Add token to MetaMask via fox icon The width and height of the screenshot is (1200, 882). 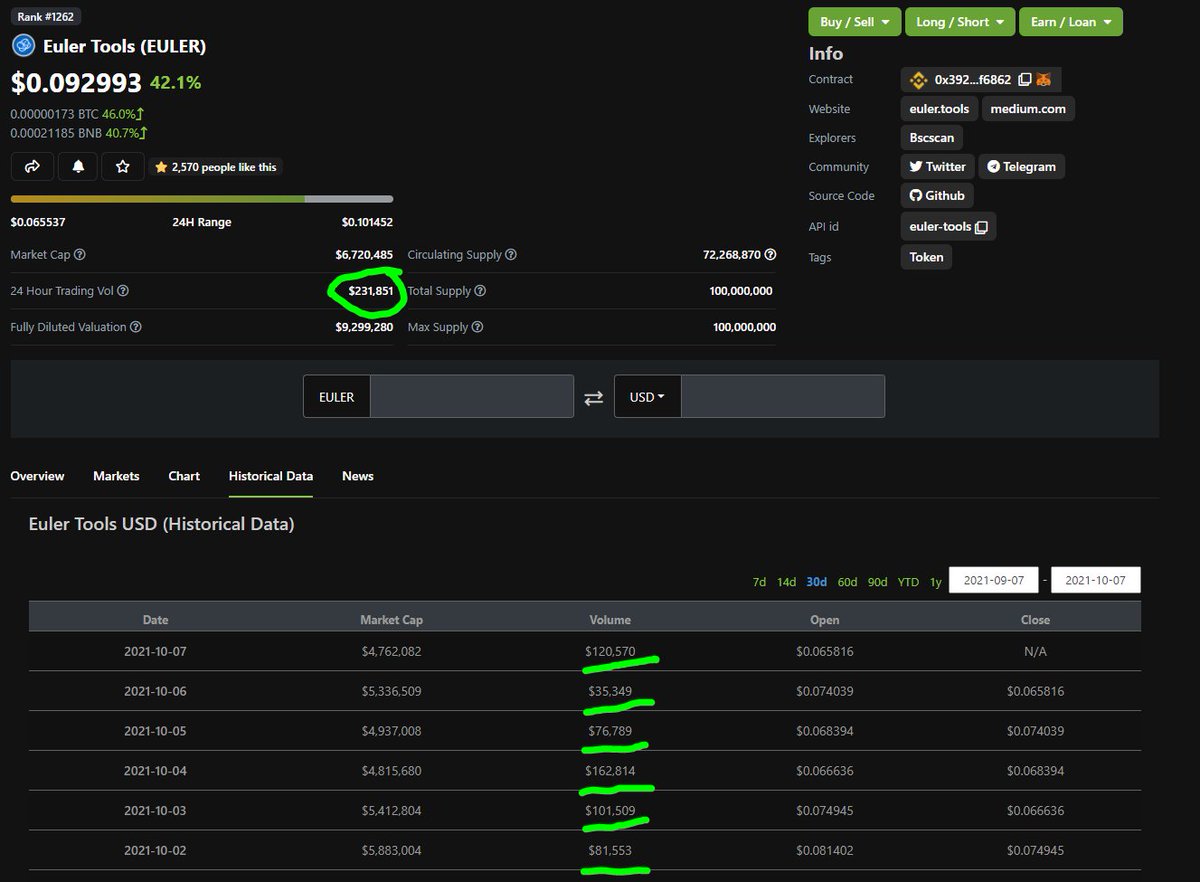[x=1044, y=79]
